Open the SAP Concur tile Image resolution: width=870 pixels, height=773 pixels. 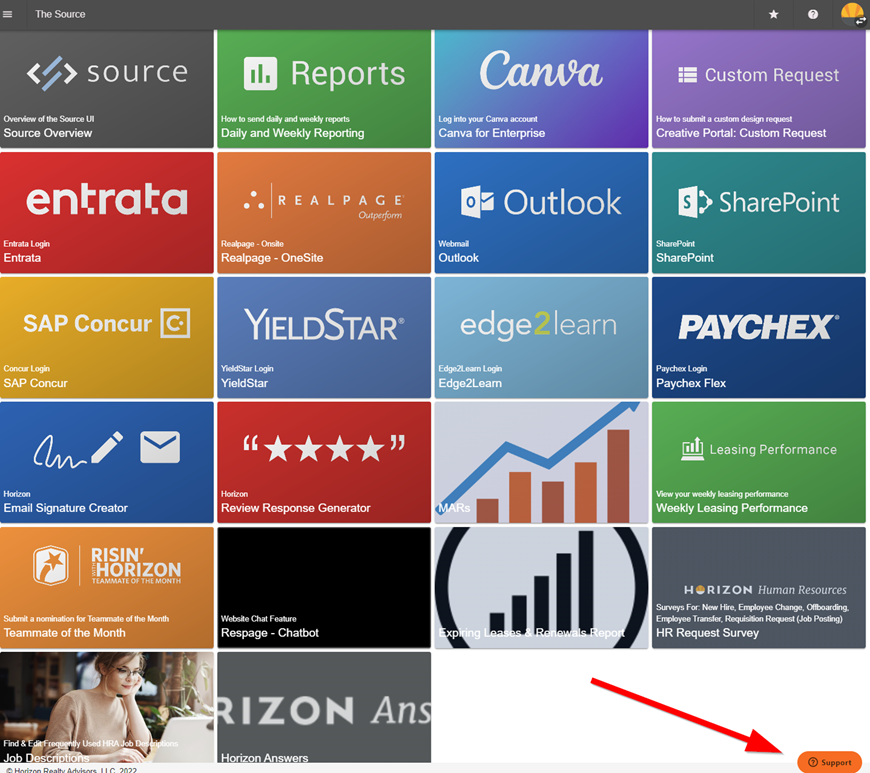coord(107,338)
